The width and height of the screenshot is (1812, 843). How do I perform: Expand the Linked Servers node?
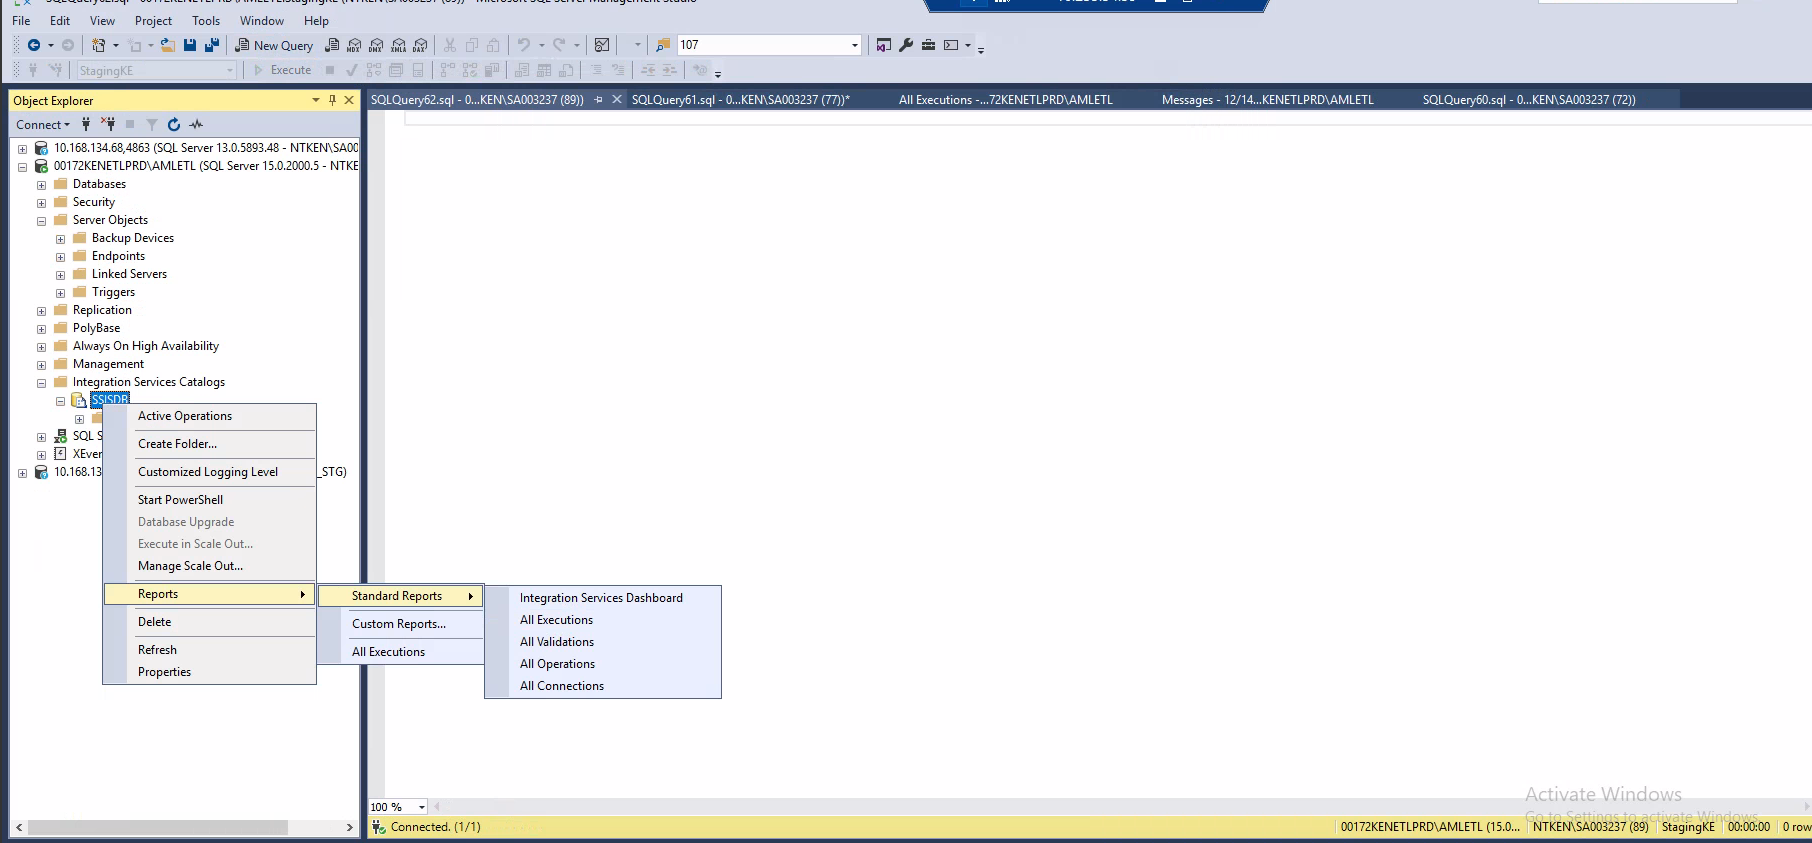point(60,275)
